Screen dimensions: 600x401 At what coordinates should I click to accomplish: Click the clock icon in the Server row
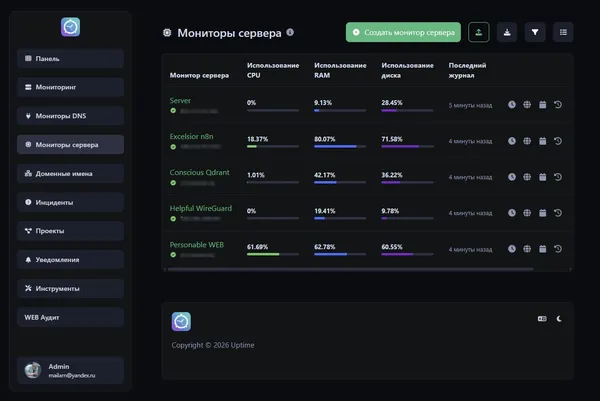[512, 104]
